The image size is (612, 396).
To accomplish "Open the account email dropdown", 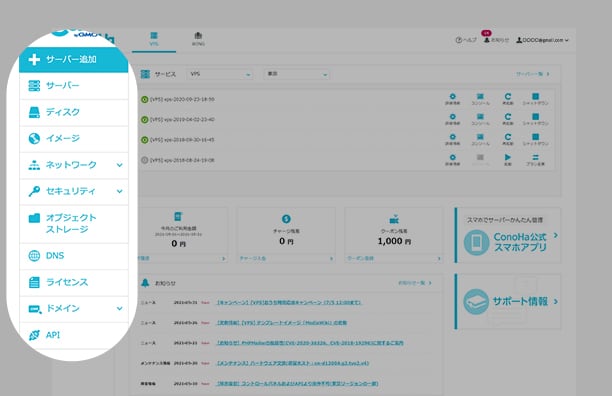I will tap(543, 40).
